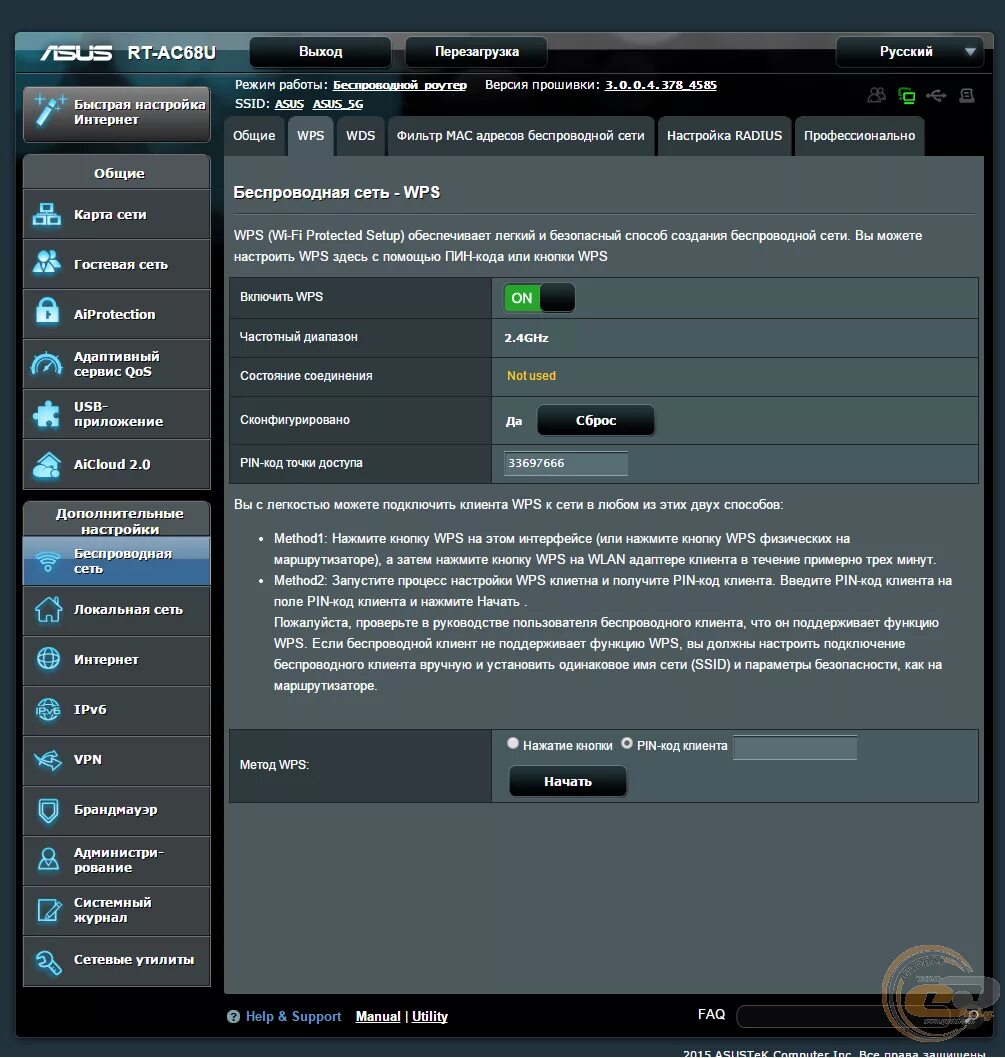Click the Брандмауэр shield icon

48,810
